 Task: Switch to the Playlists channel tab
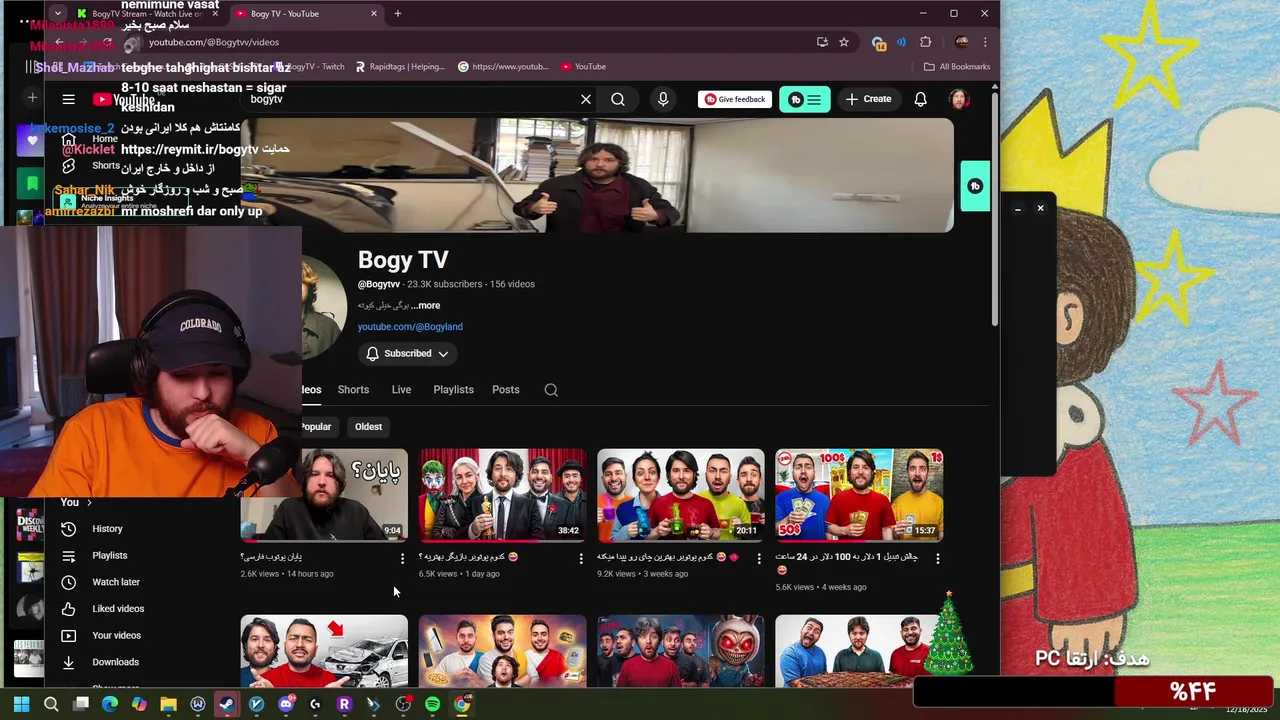coord(453,390)
